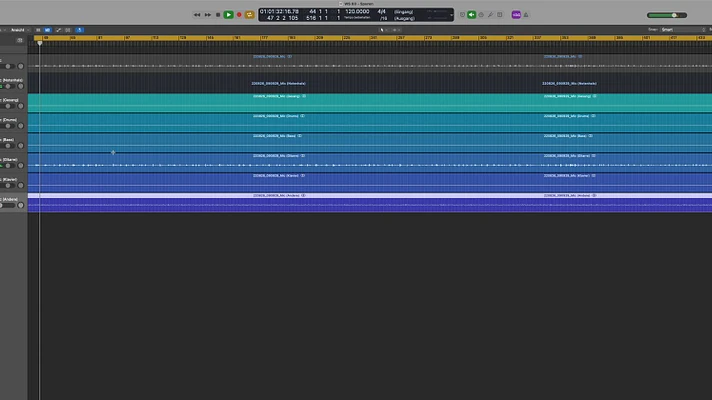Open the pointer tool menu
712x400 pixels.
click(x=383, y=30)
